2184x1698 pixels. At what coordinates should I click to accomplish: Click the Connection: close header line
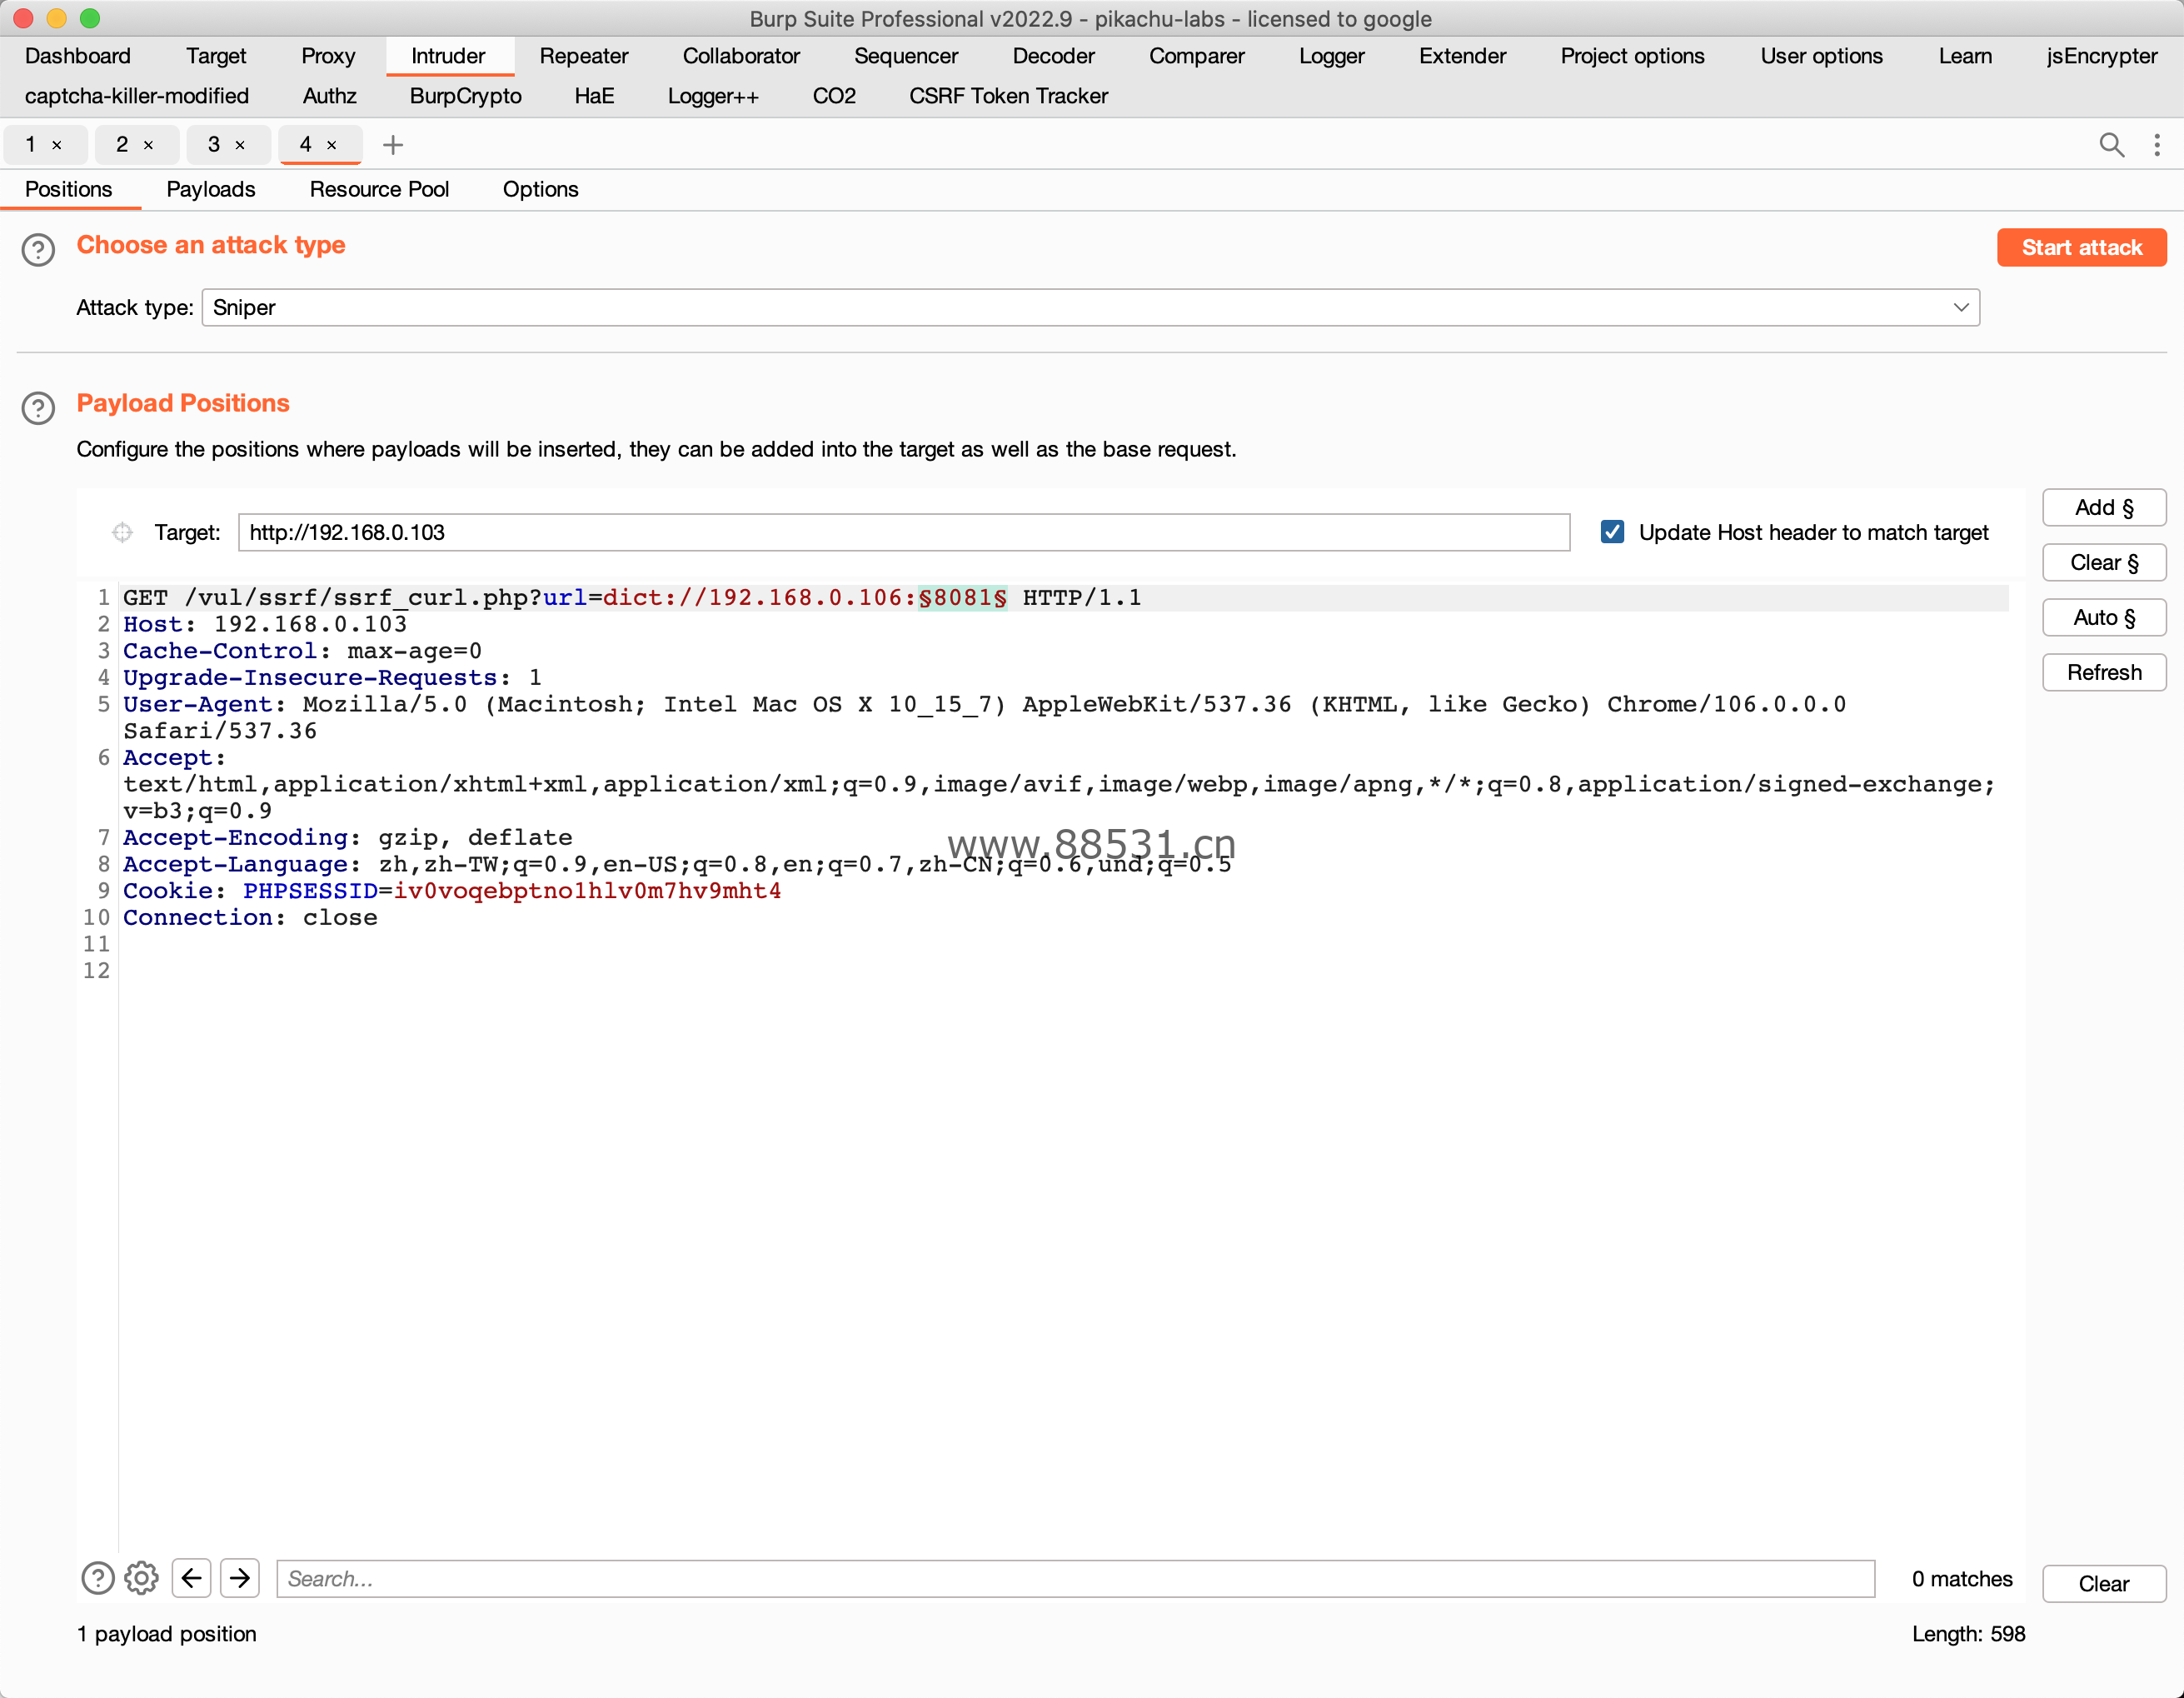[x=250, y=918]
